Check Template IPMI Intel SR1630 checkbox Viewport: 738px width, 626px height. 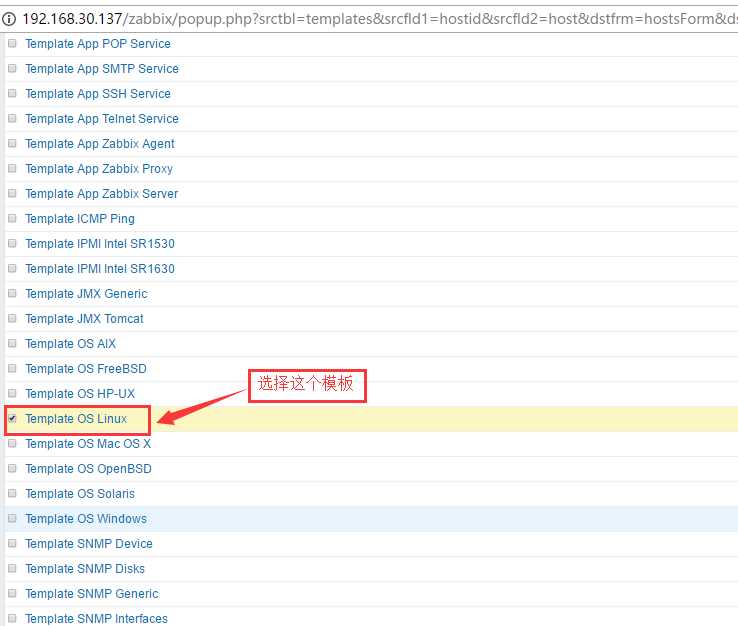(x=12, y=268)
